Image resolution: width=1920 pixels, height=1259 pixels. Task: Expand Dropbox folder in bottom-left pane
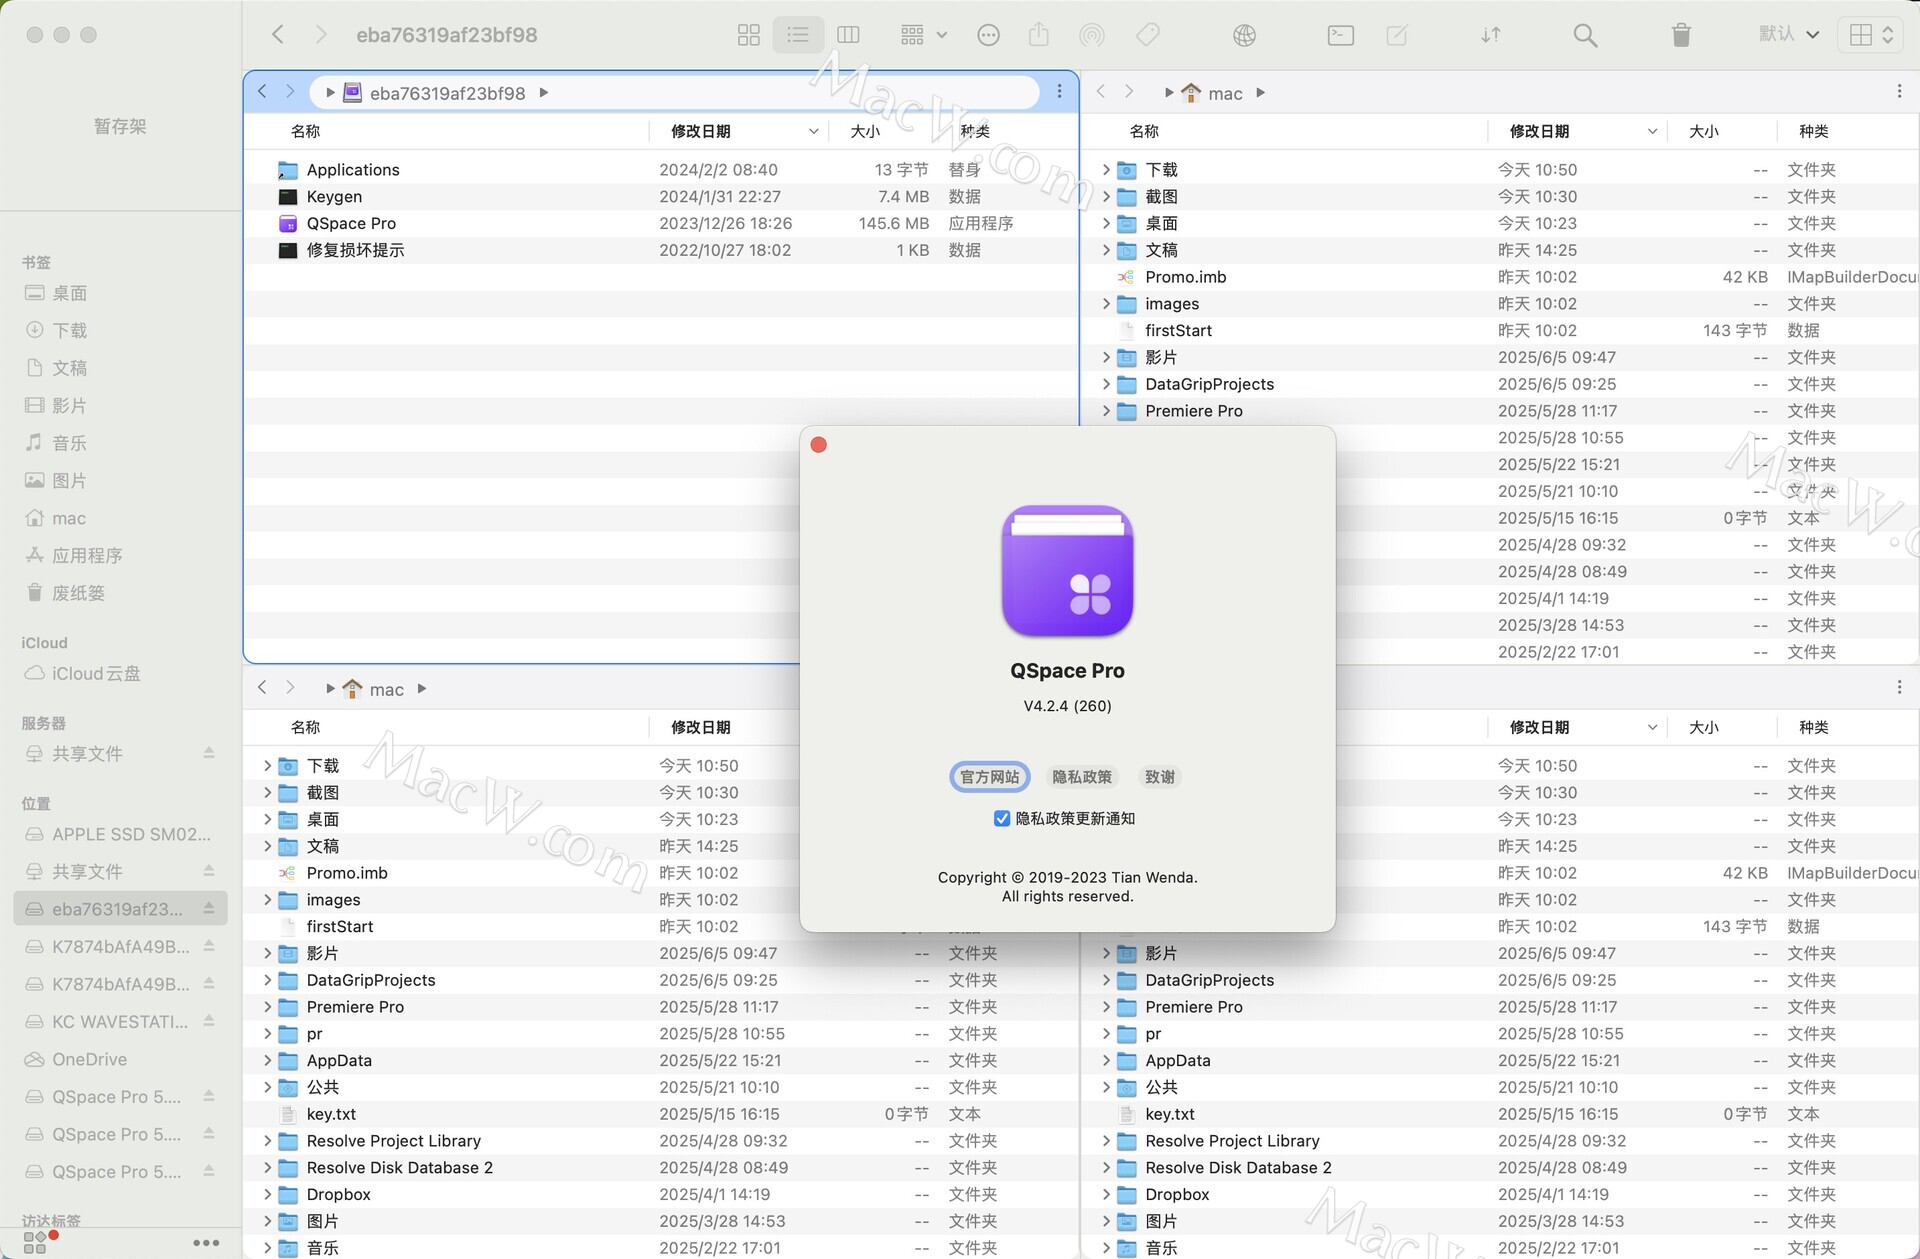(267, 1194)
